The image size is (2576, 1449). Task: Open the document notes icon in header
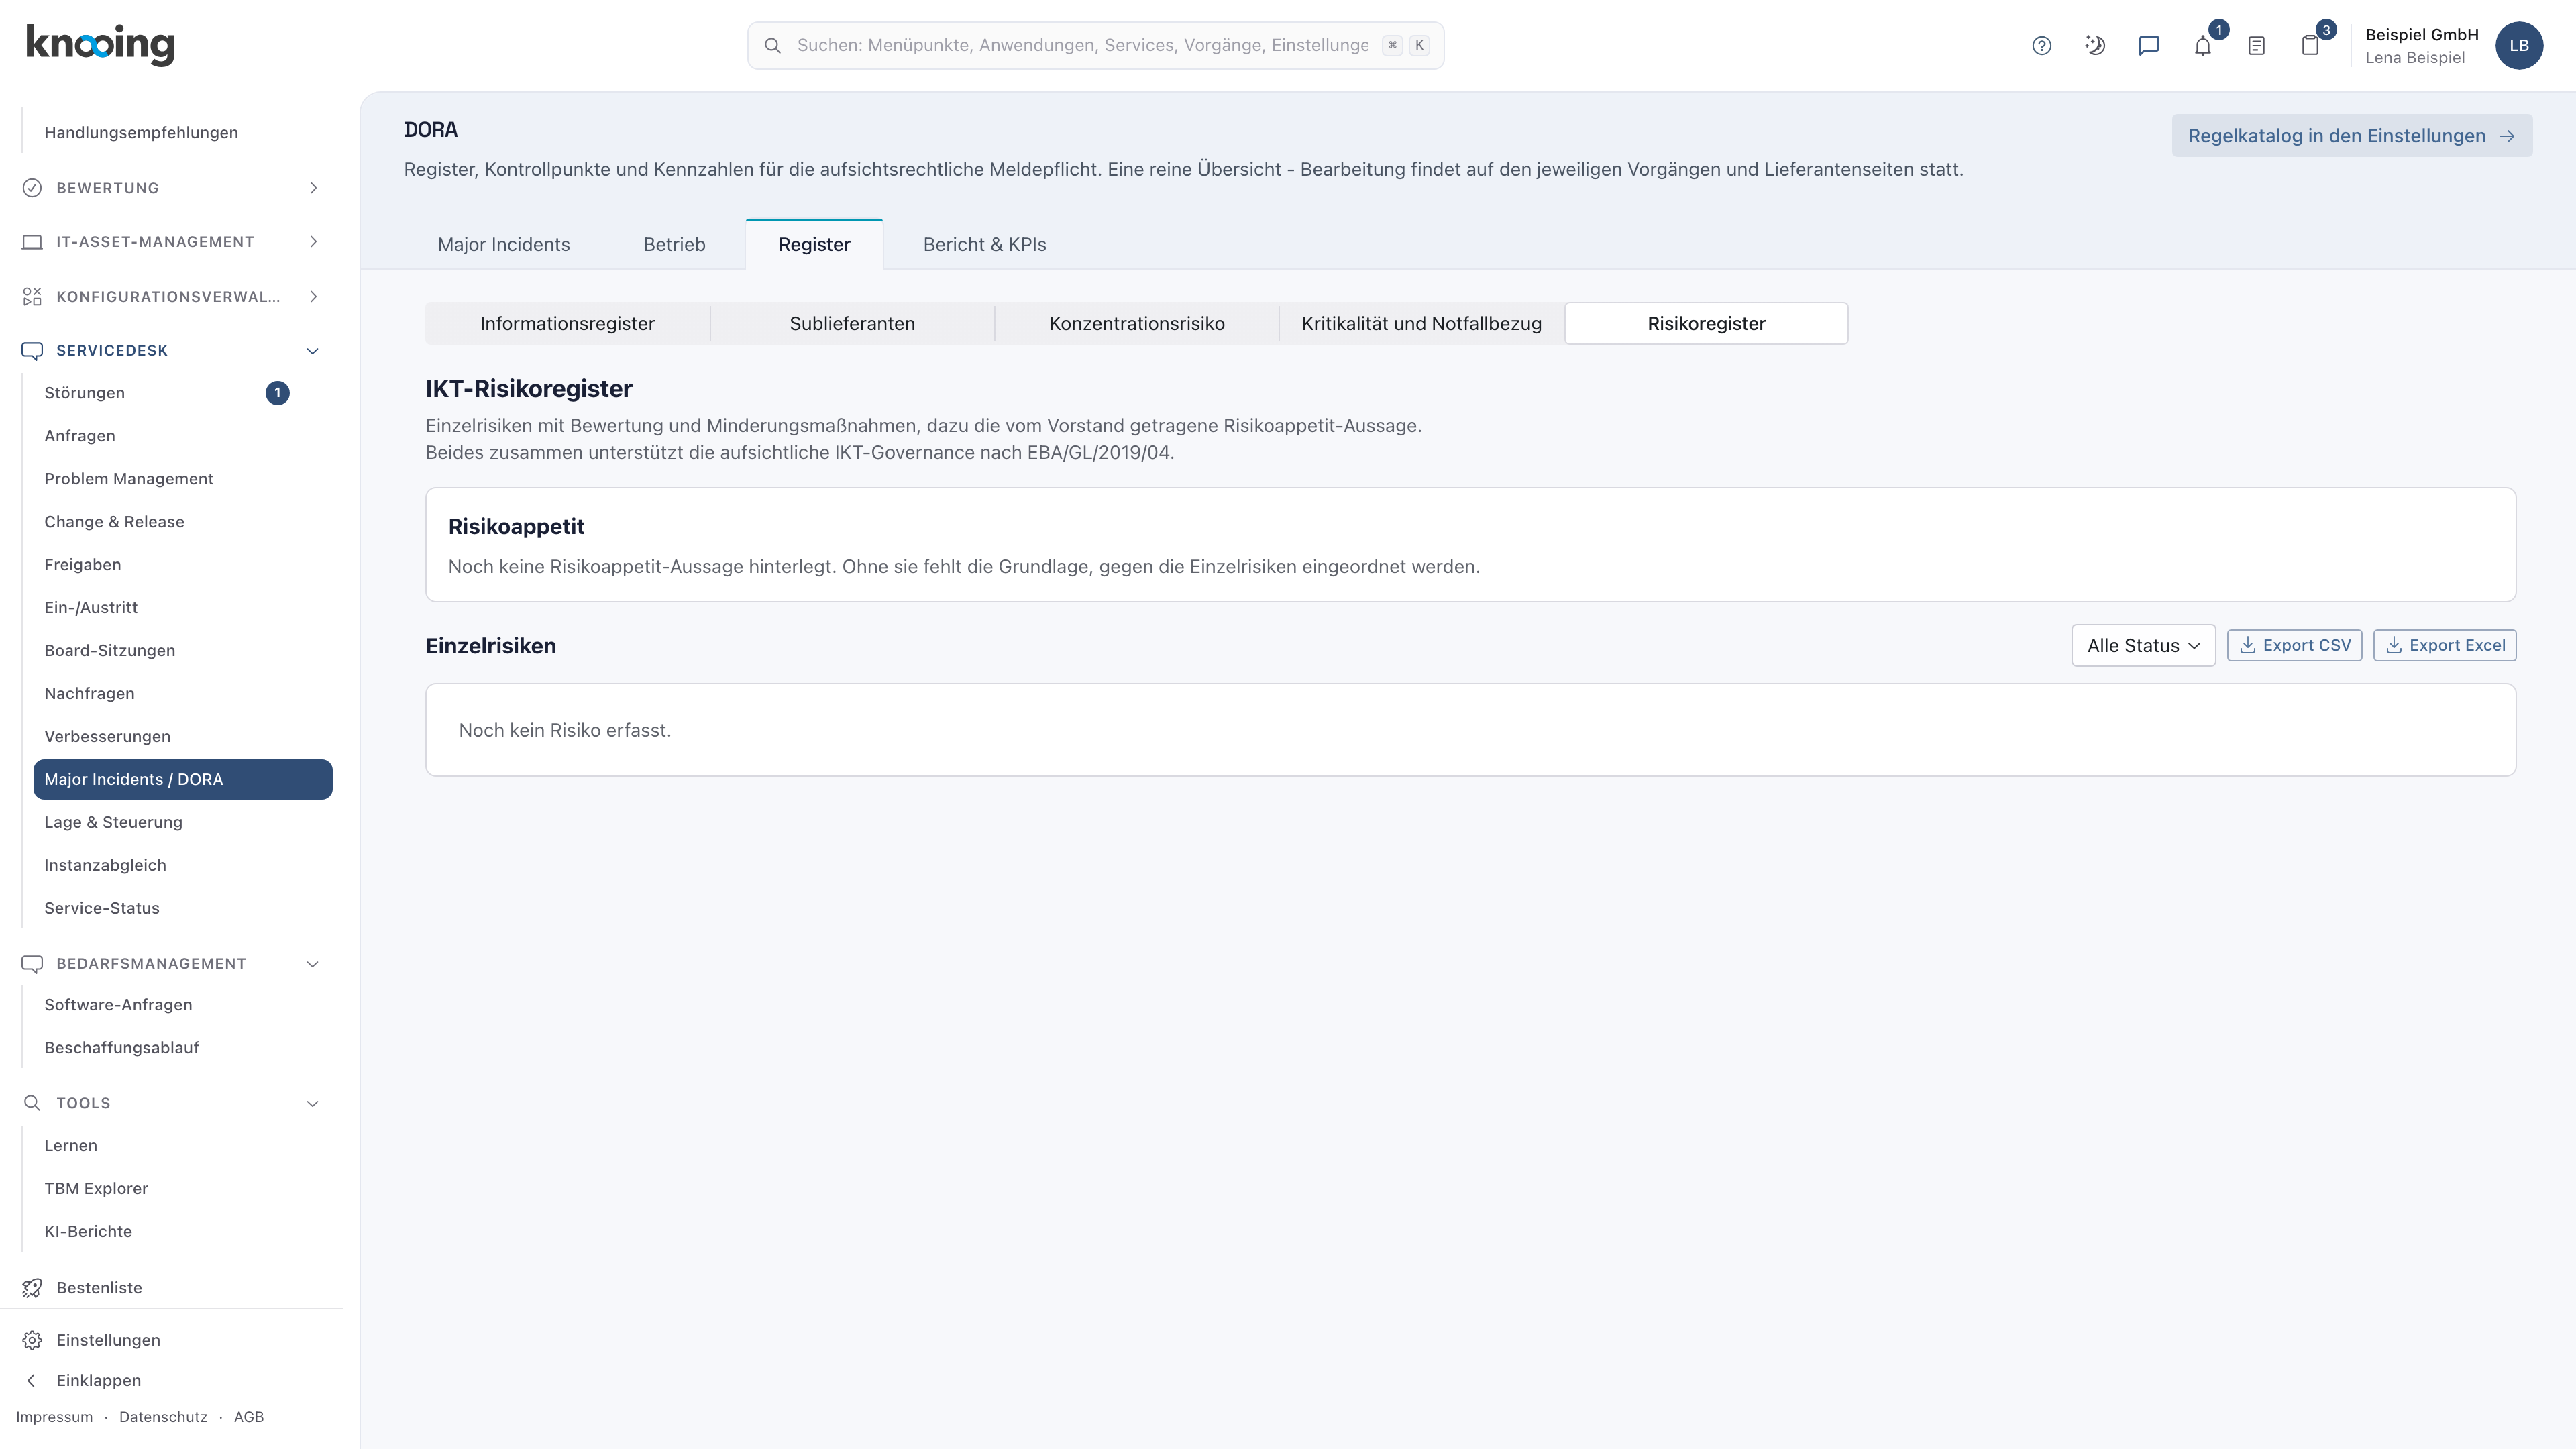[2256, 45]
